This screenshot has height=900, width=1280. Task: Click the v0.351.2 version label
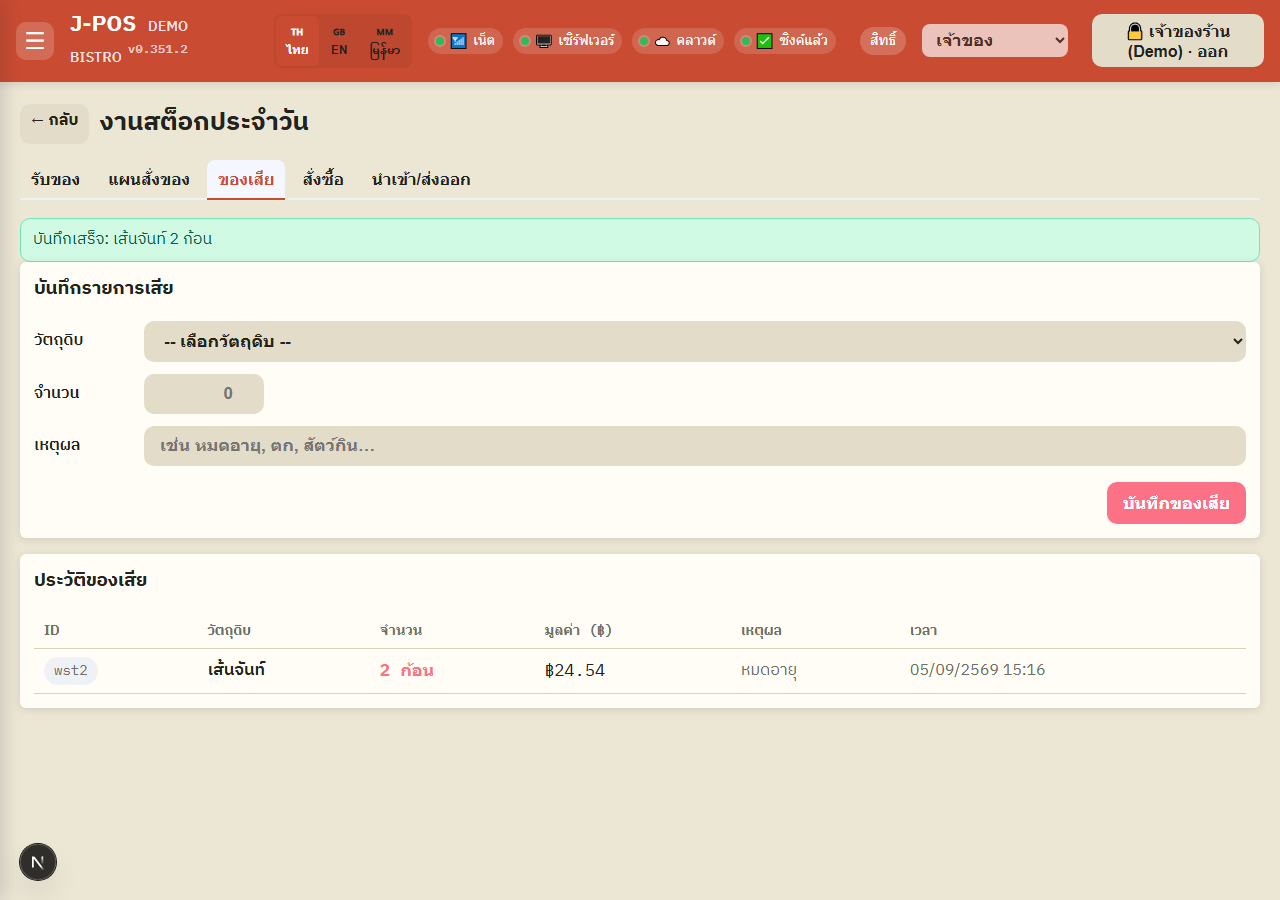(x=157, y=49)
